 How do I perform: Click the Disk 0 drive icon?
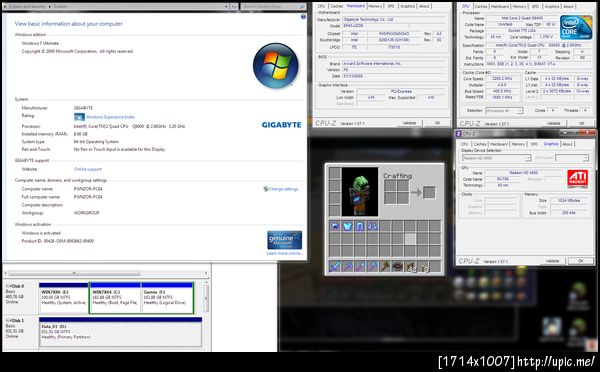coord(8,286)
